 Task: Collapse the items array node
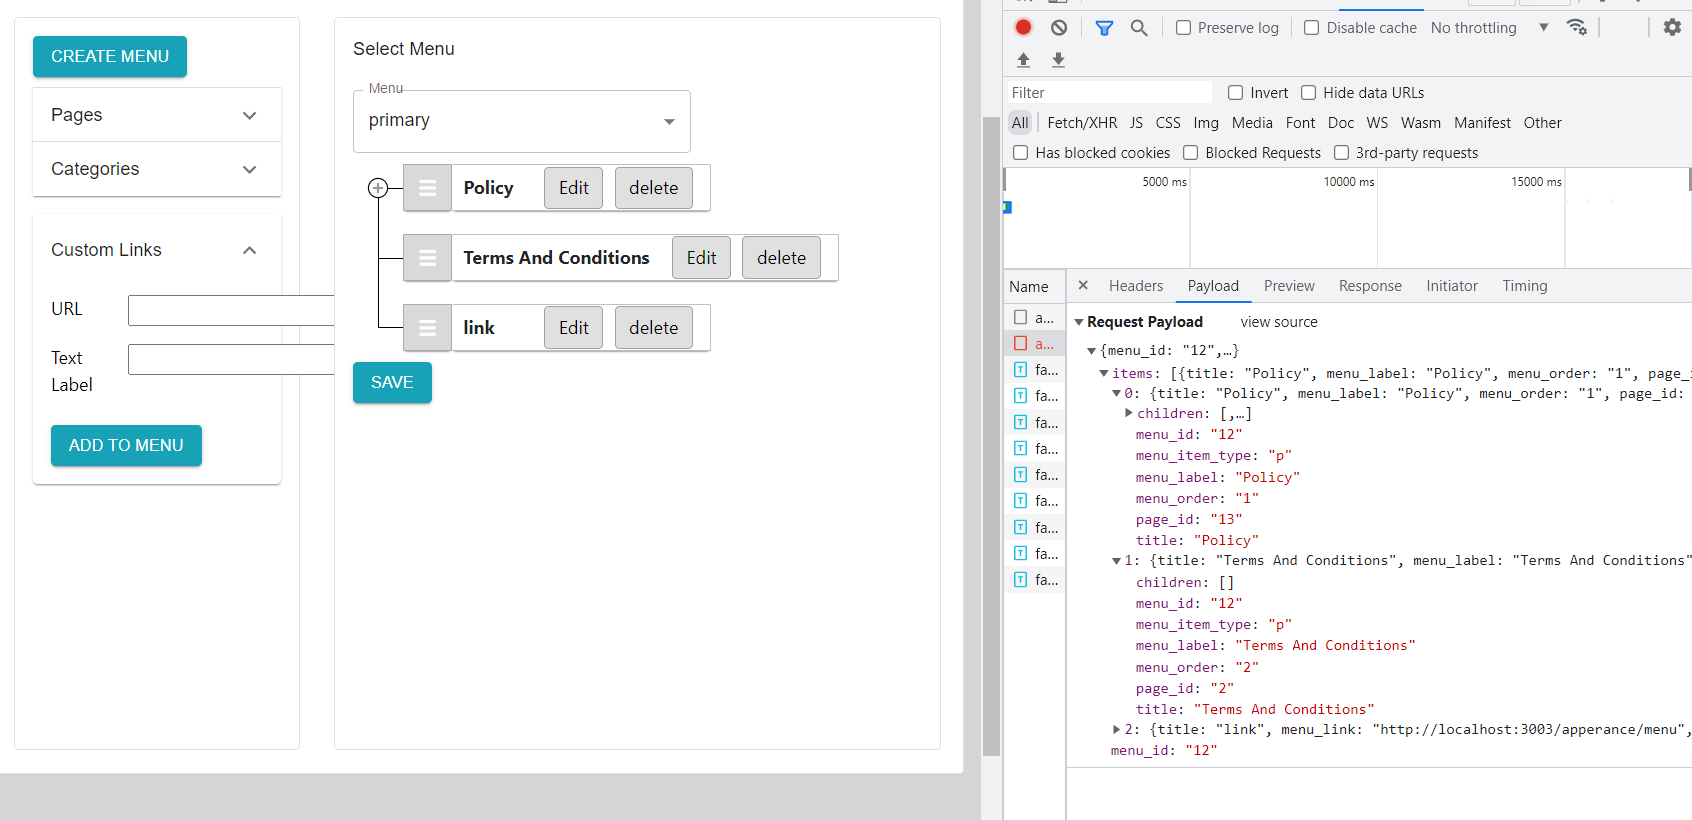pyautogui.click(x=1104, y=373)
